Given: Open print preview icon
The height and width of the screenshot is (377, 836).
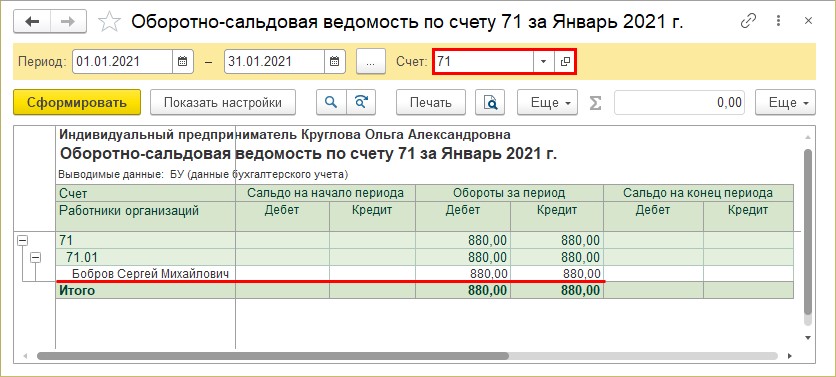Looking at the screenshot, I should click(490, 102).
